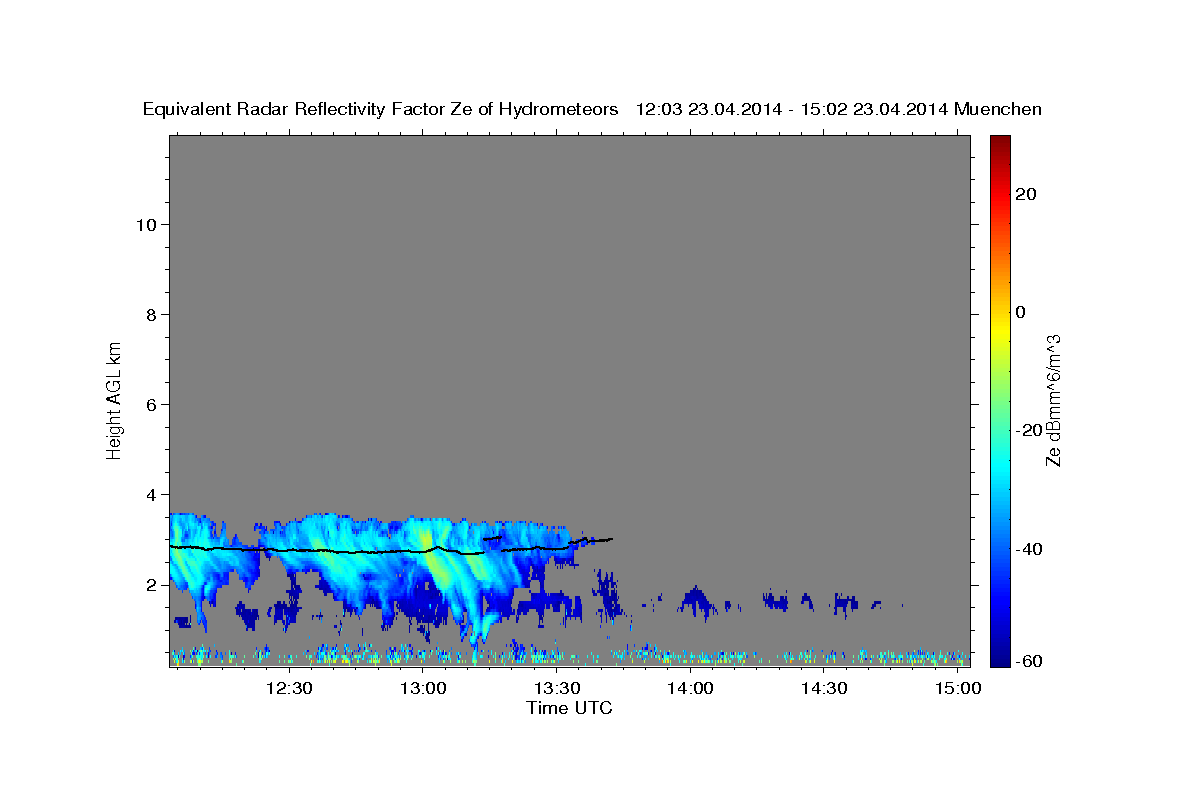
Task: Click the yellow region of the colorbar
Action: tap(1000, 330)
